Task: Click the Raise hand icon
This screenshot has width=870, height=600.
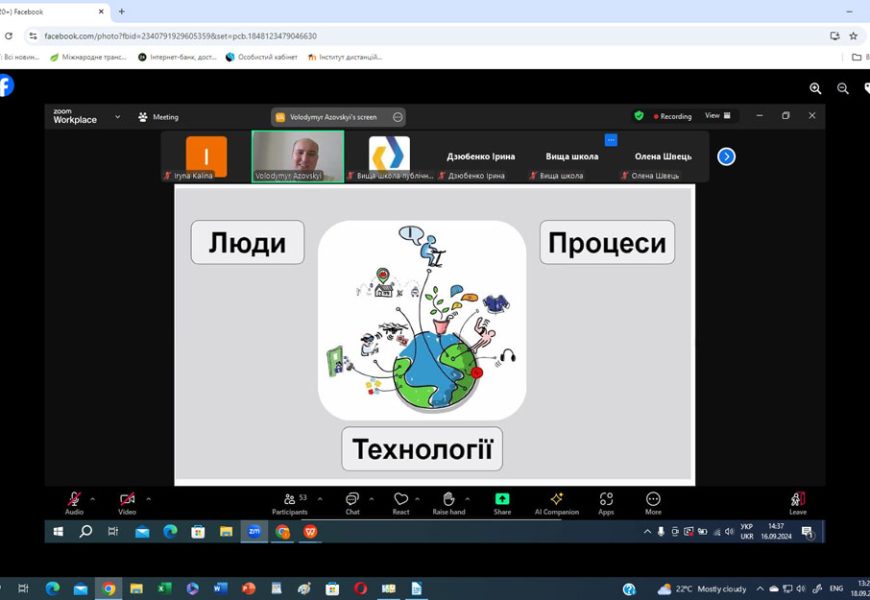Action: pyautogui.click(x=449, y=500)
